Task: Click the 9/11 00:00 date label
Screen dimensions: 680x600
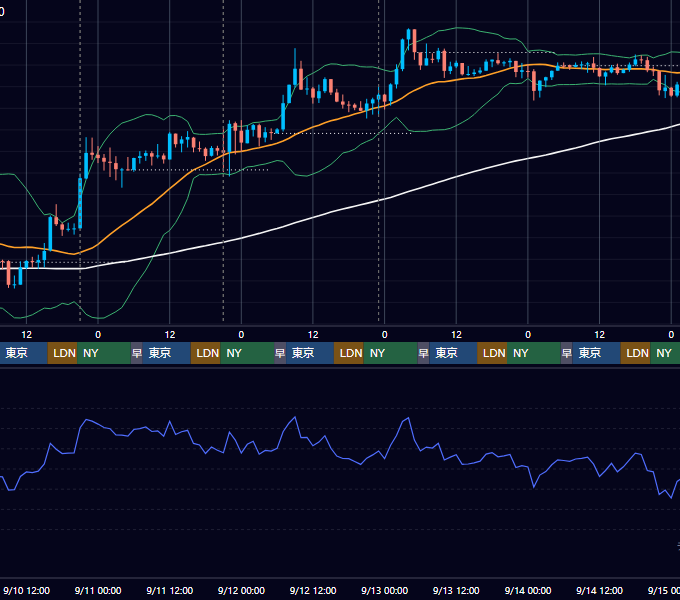Action: [x=98, y=590]
